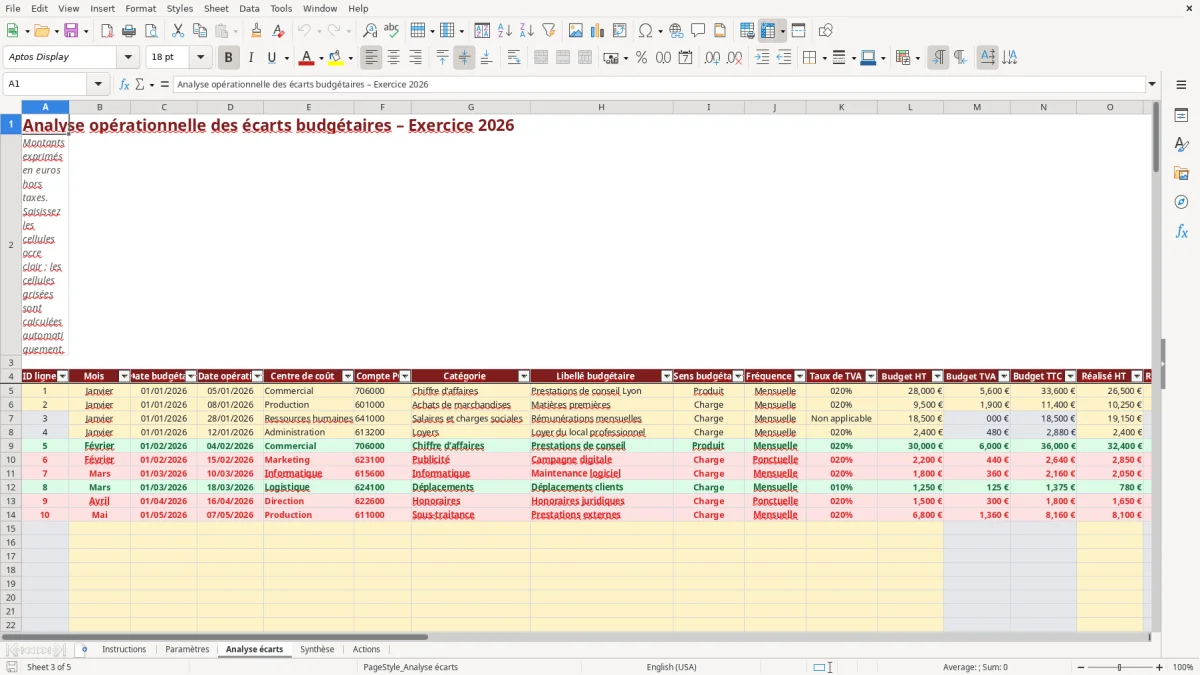Open the Catégorie column filter dropdown
This screenshot has width=1200, height=675.
(x=524, y=376)
